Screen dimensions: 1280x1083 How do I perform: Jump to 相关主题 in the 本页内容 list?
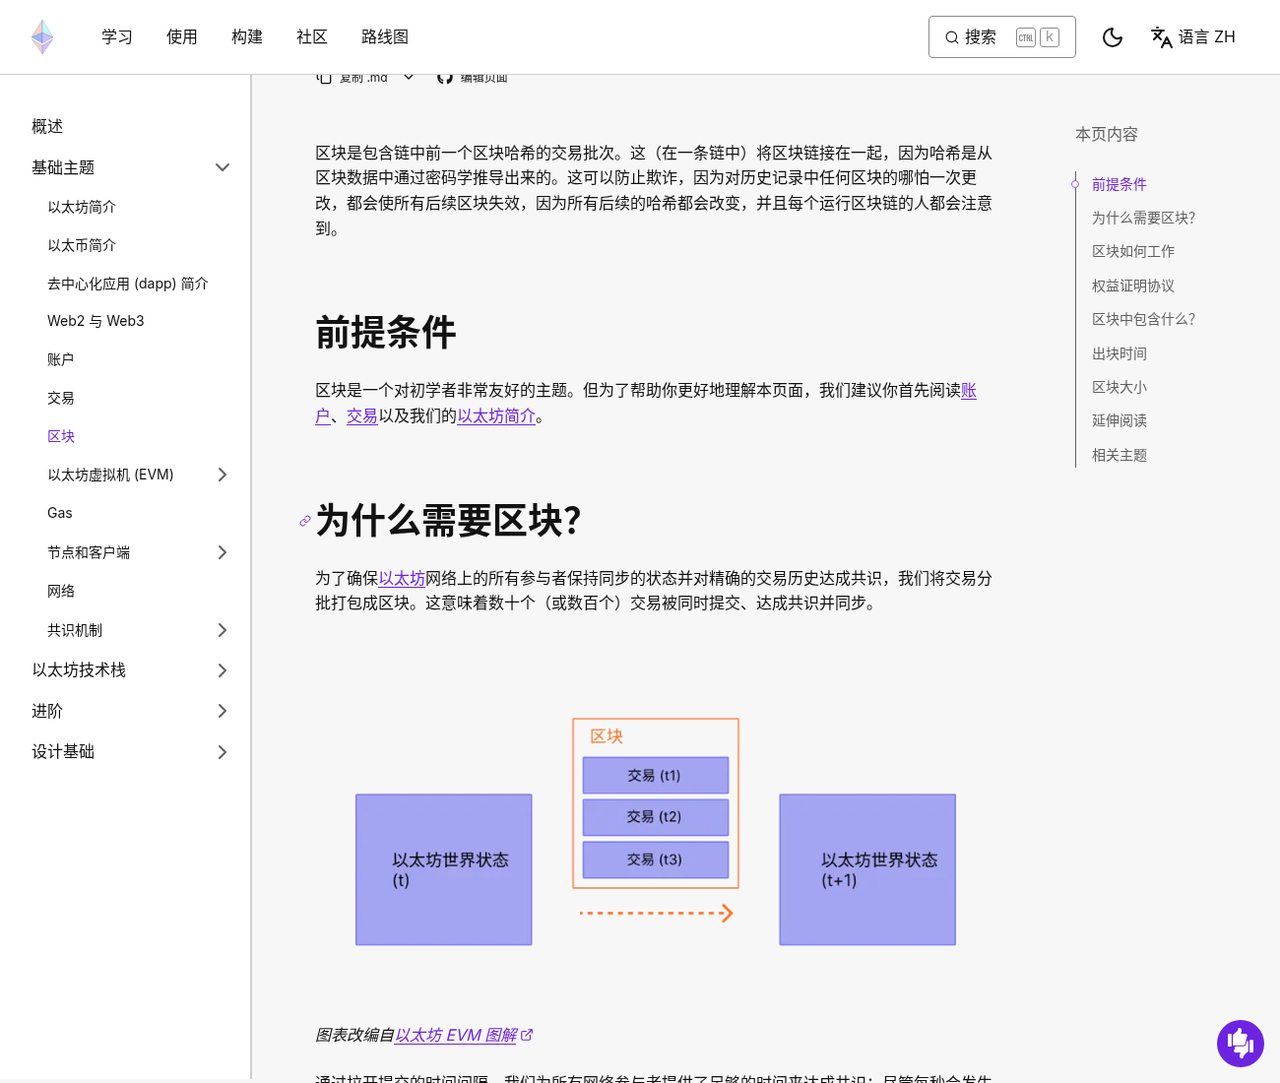1119,455
